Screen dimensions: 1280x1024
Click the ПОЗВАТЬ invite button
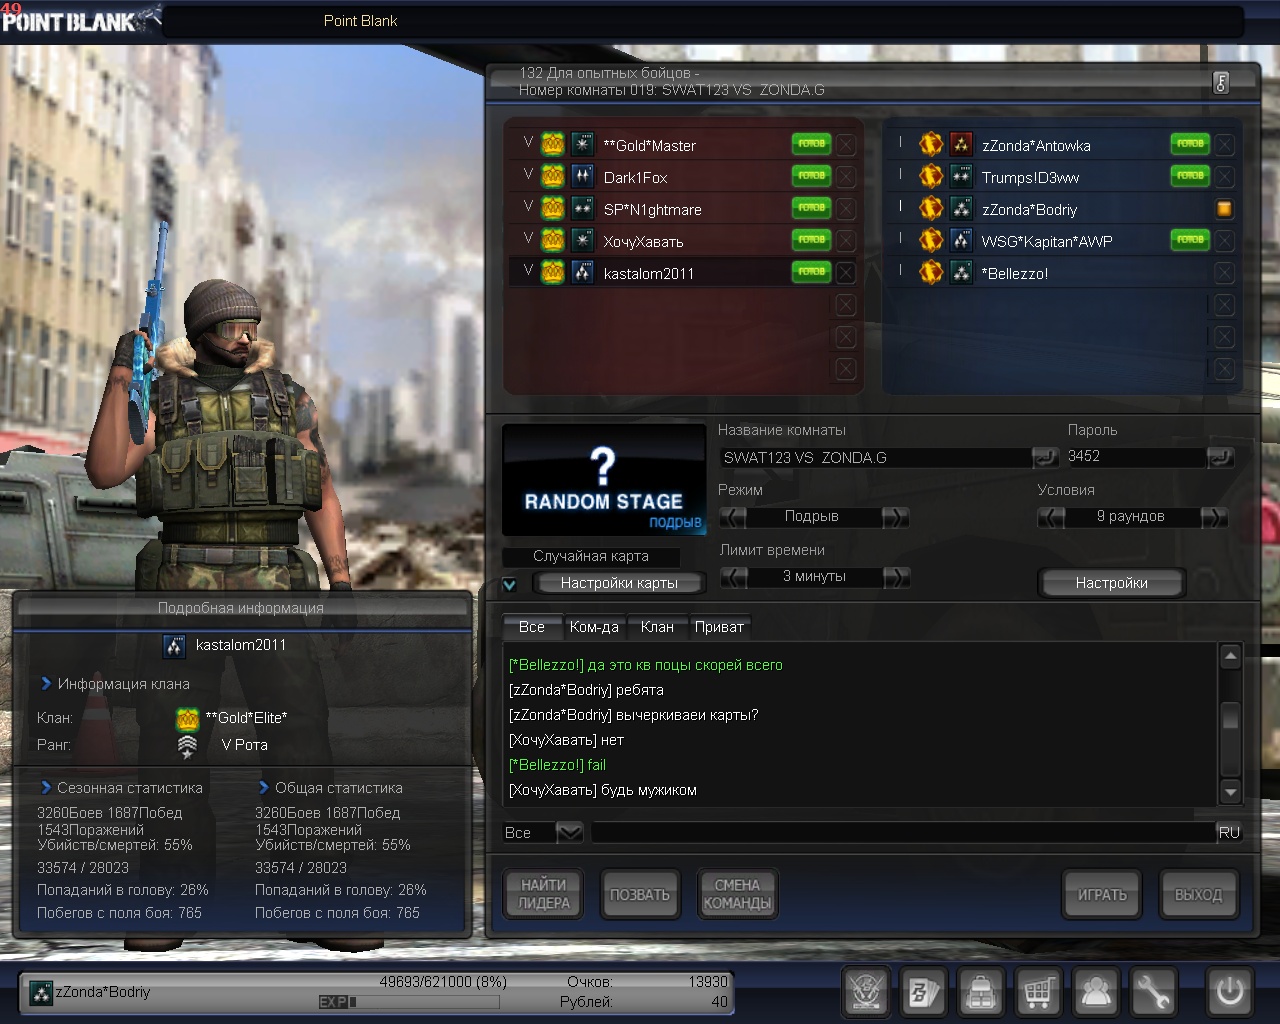click(640, 894)
